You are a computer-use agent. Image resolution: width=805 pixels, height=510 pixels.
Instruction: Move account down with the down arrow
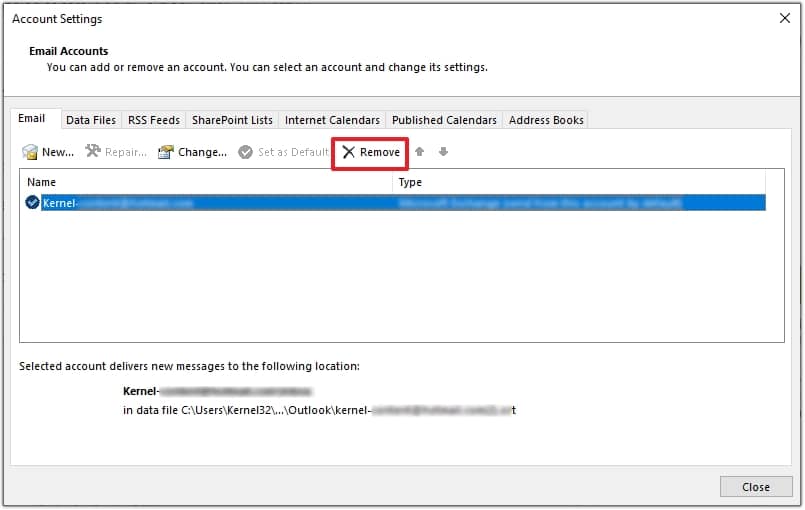(444, 152)
